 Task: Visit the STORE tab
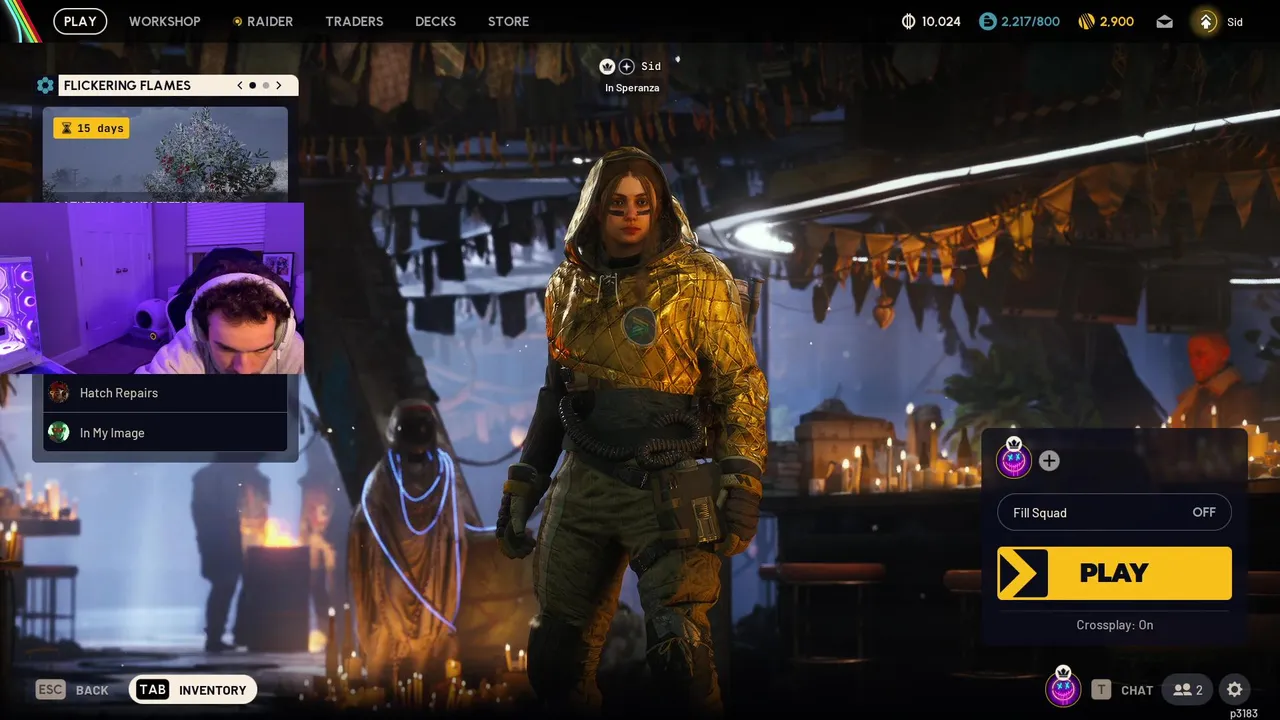pyautogui.click(x=508, y=21)
